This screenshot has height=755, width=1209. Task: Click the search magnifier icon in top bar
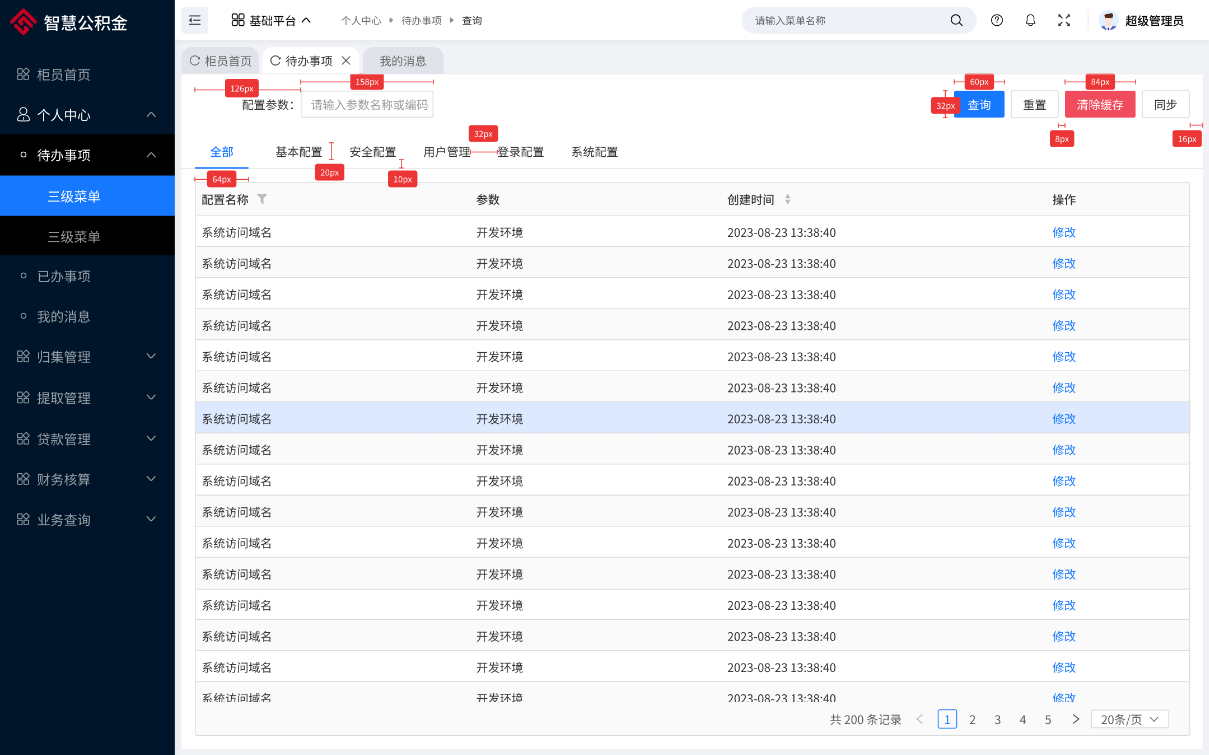click(956, 20)
